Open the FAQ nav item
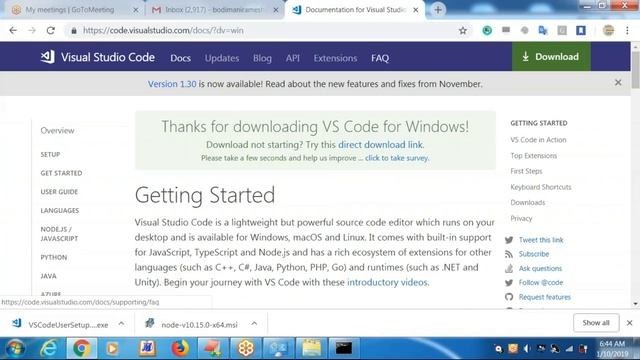The width and height of the screenshot is (640, 360). [x=380, y=58]
